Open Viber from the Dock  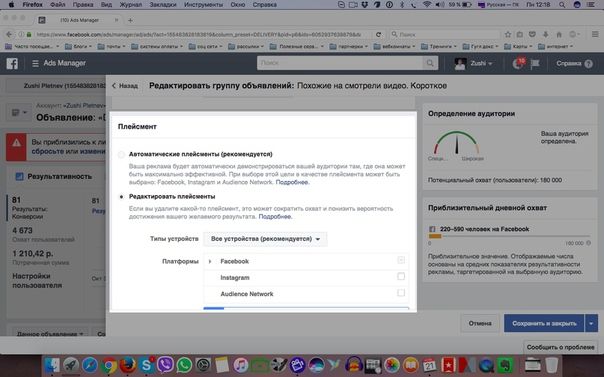(165, 365)
